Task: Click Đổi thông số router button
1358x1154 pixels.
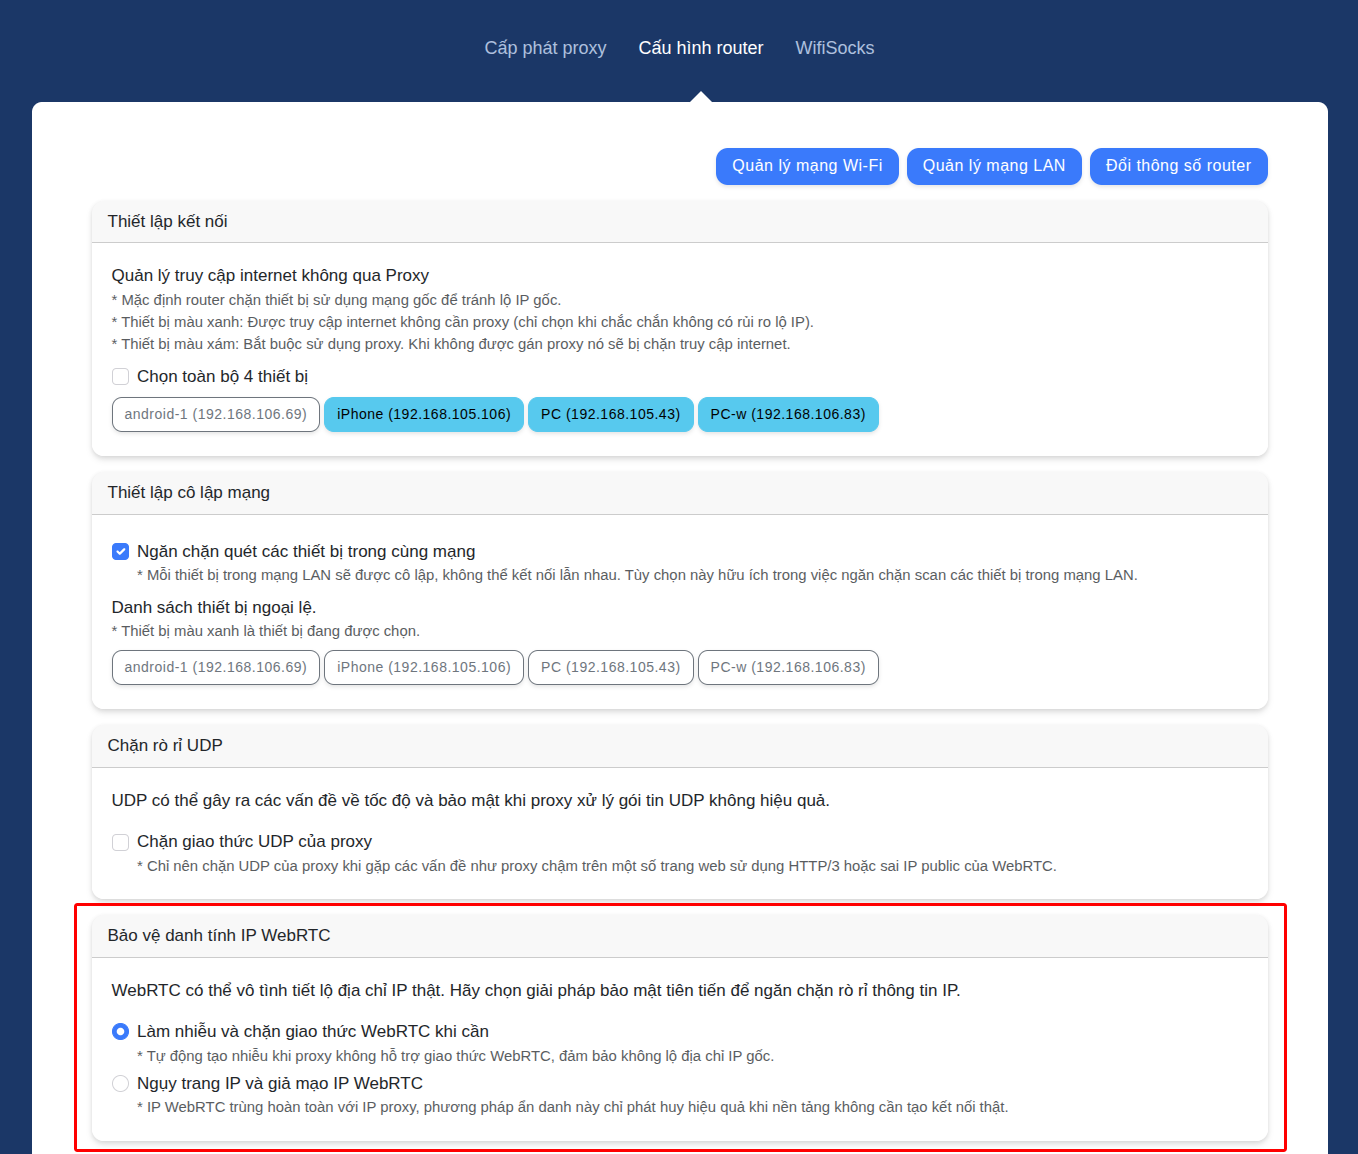Action: 1178,166
